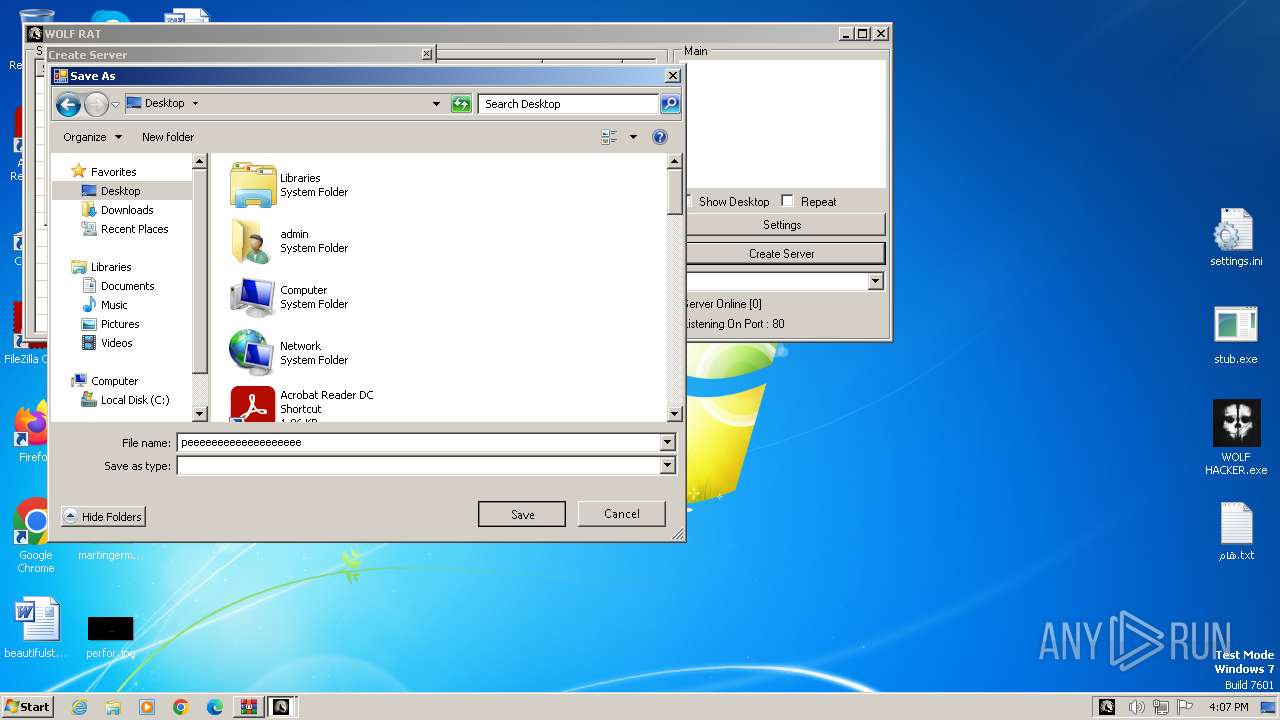
Task: Cancel the Save As dialog
Action: point(621,514)
